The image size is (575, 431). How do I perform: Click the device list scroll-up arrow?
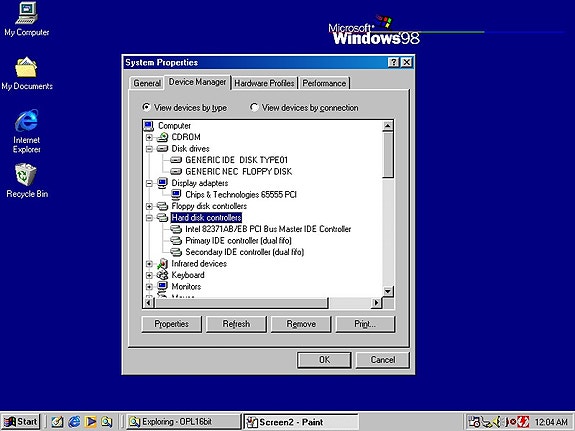click(388, 126)
